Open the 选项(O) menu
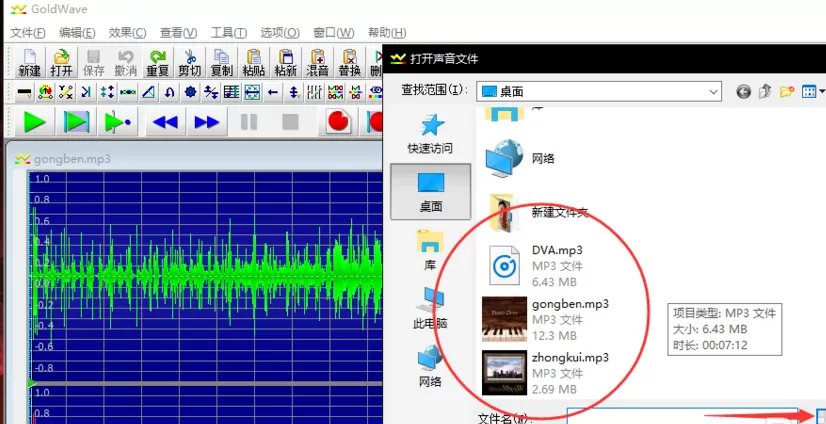 coord(280,33)
